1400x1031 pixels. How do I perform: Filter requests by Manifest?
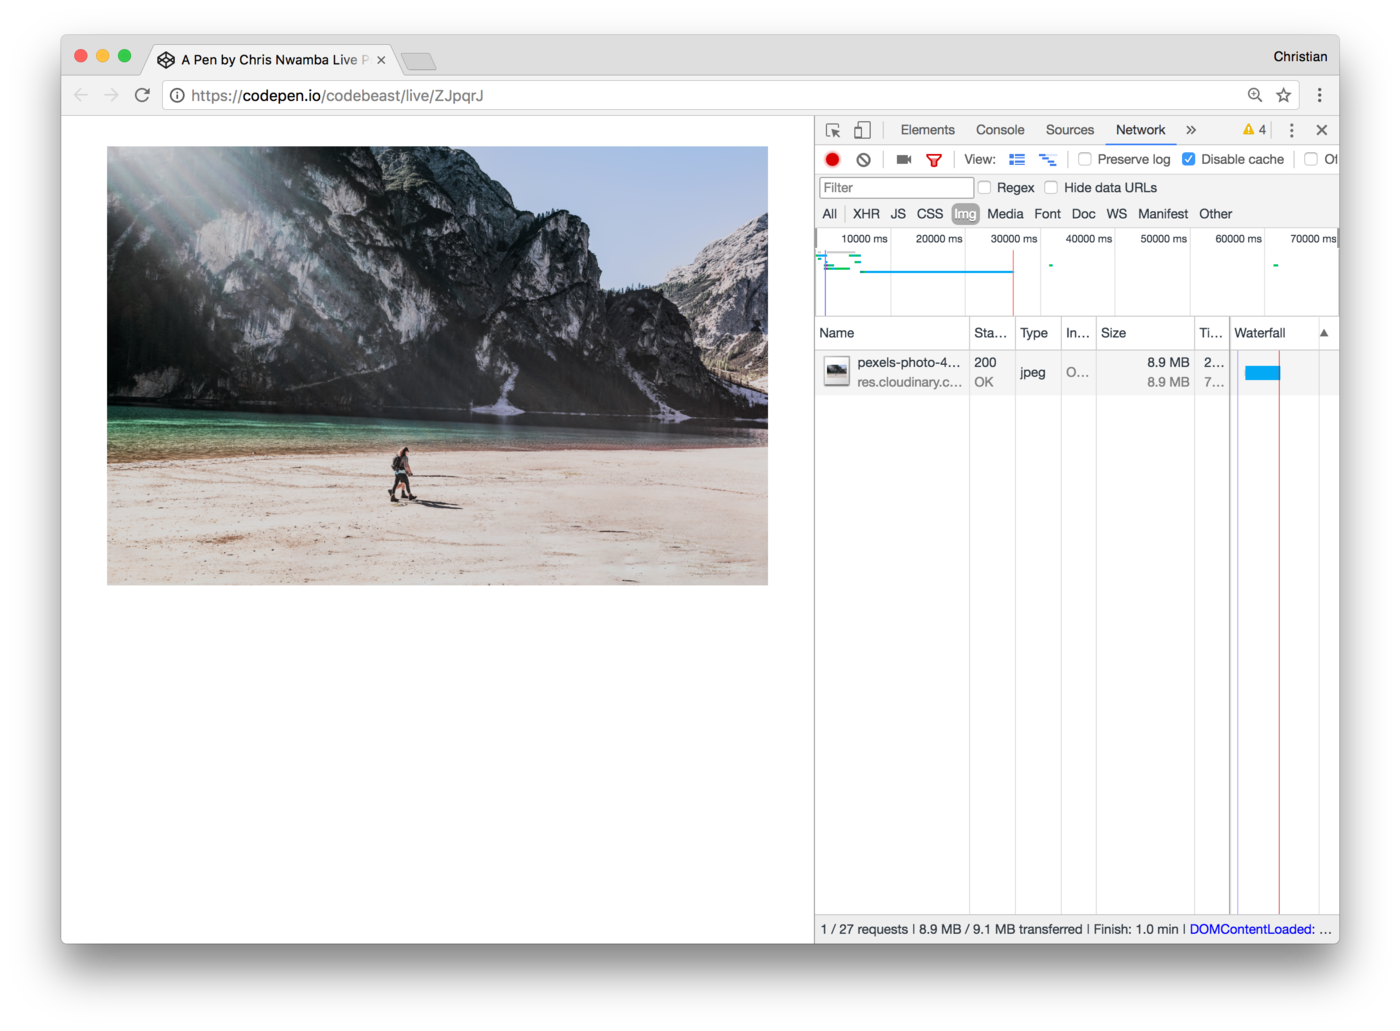pyautogui.click(x=1163, y=214)
